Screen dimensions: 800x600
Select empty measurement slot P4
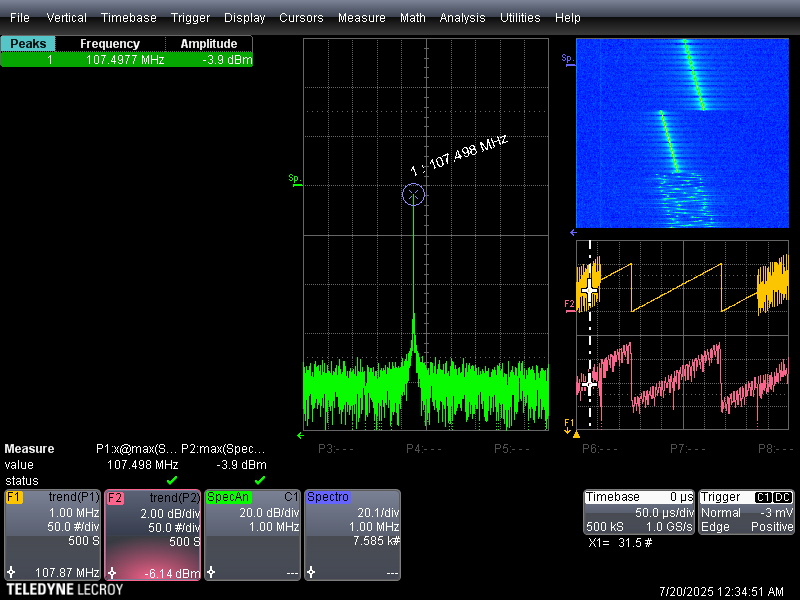tap(423, 449)
